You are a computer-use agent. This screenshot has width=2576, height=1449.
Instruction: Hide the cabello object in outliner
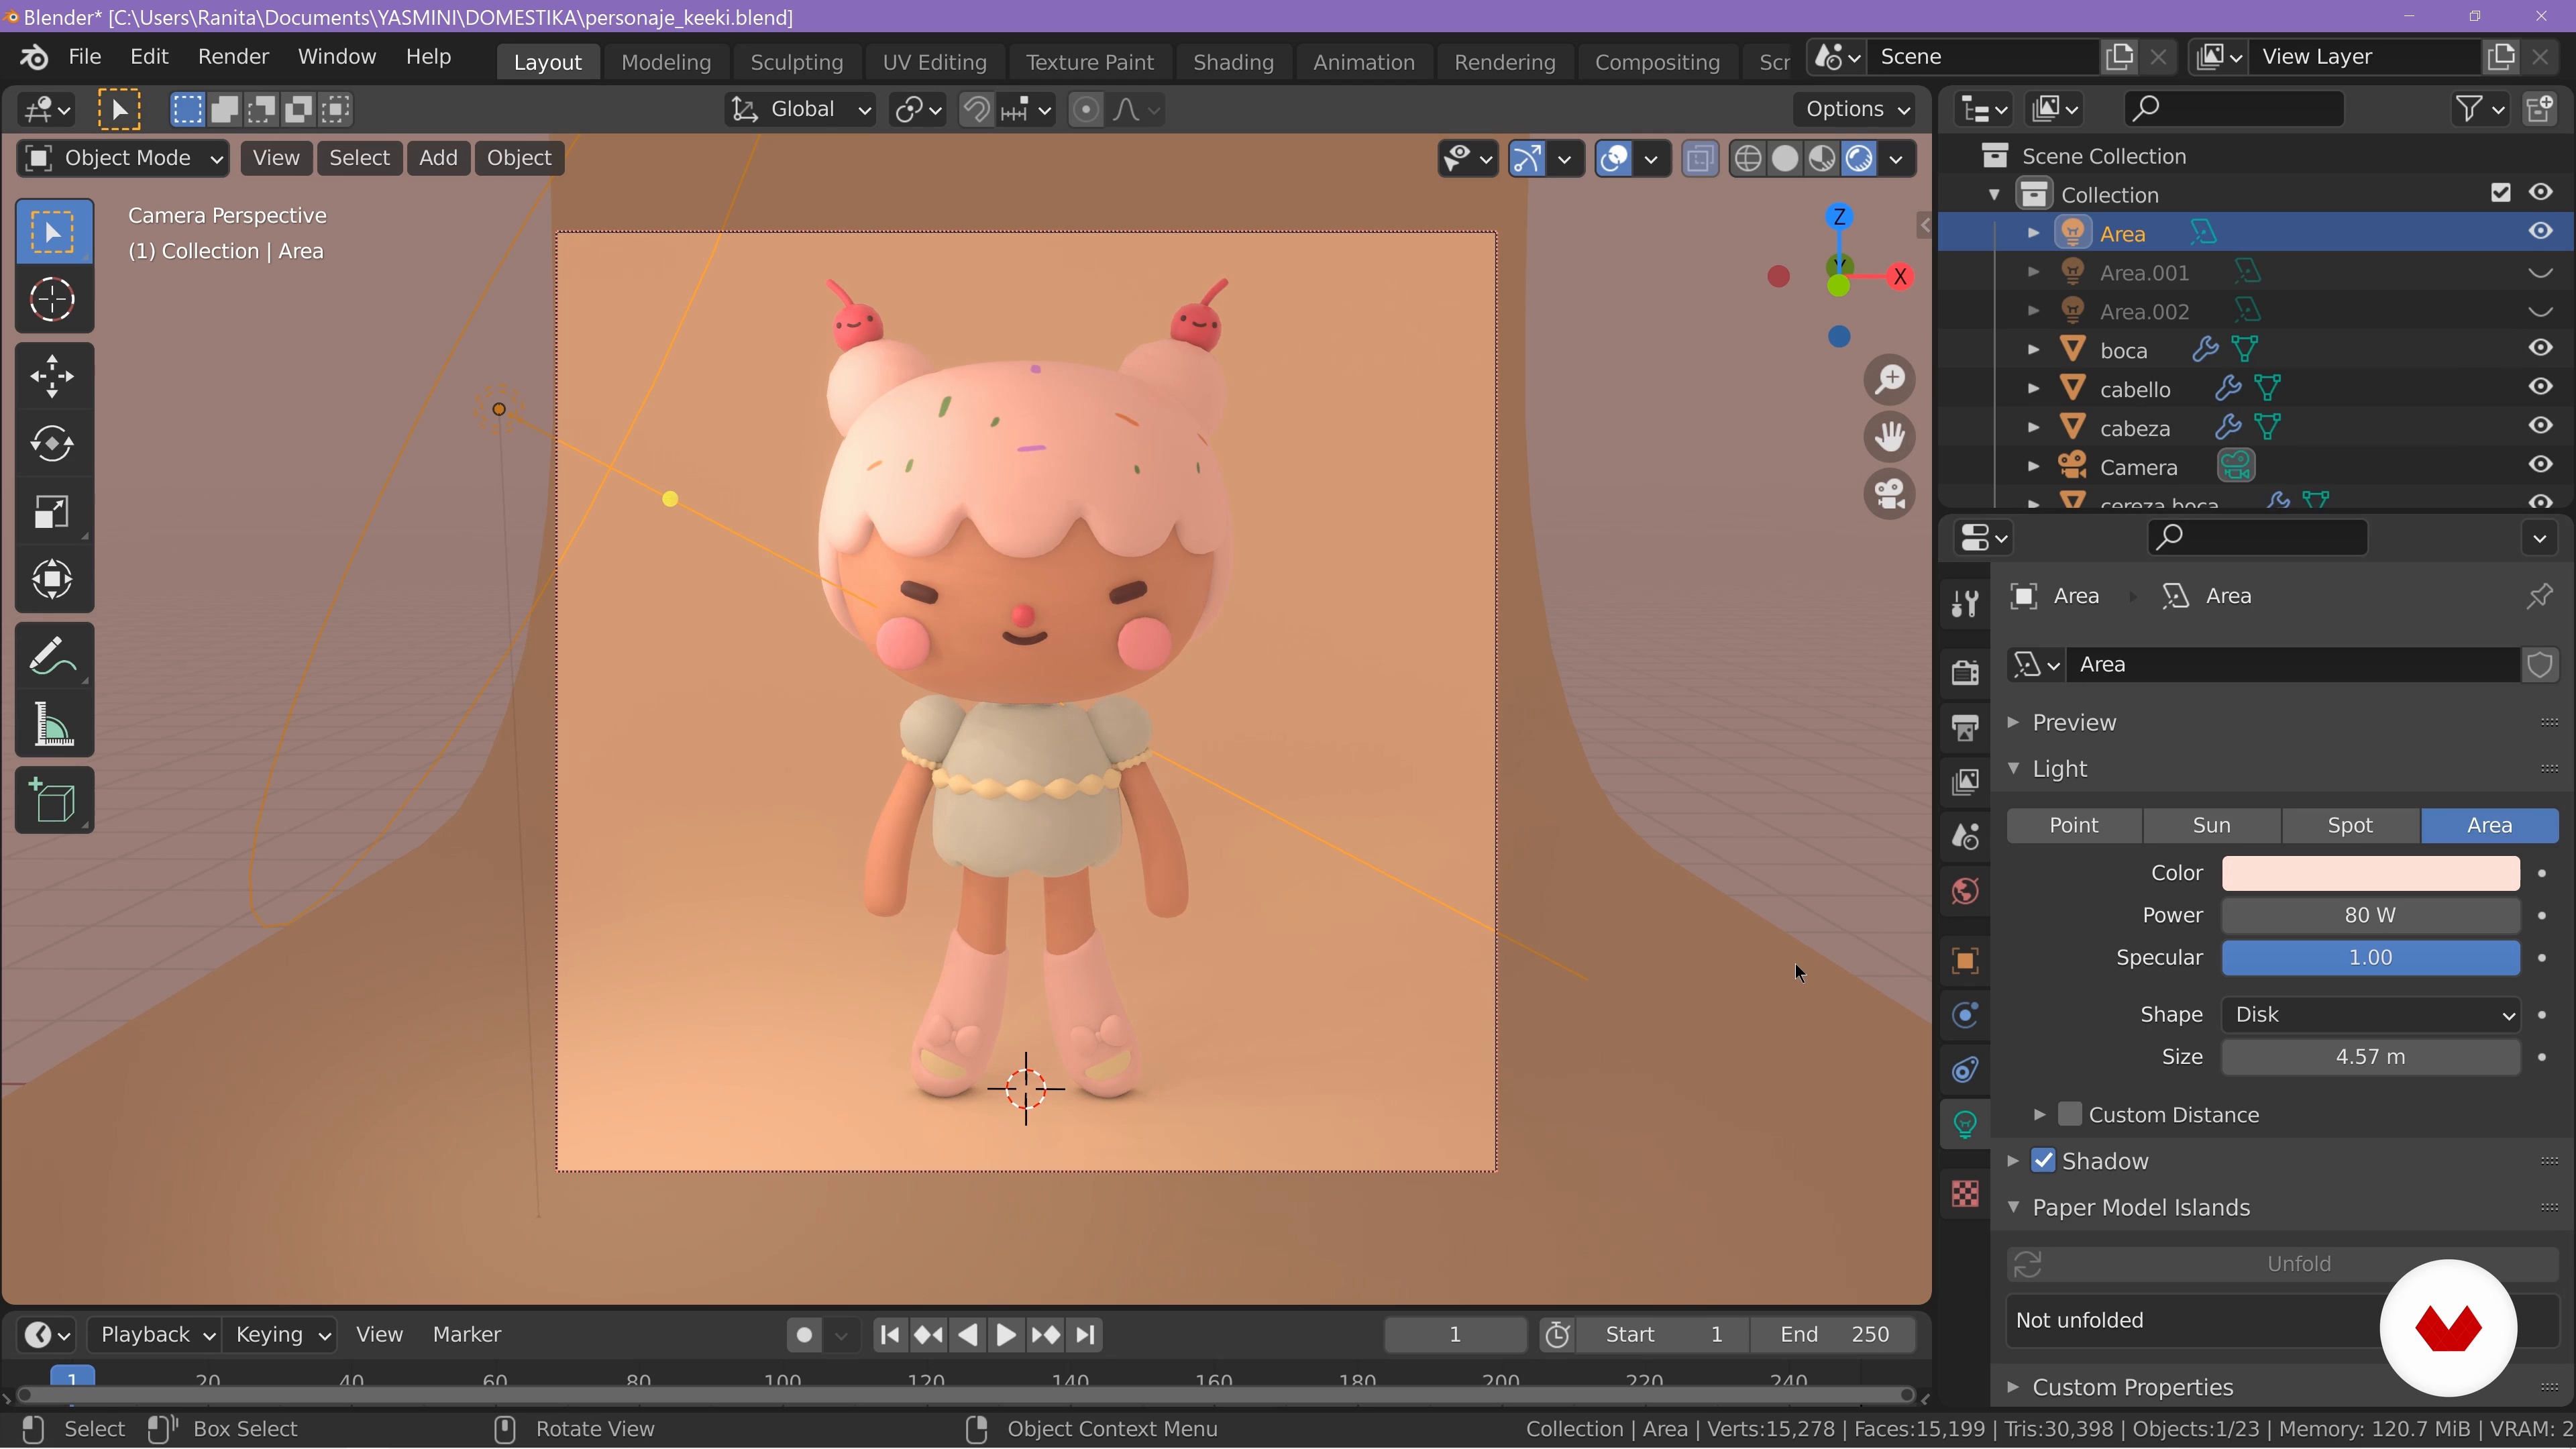click(x=2540, y=388)
